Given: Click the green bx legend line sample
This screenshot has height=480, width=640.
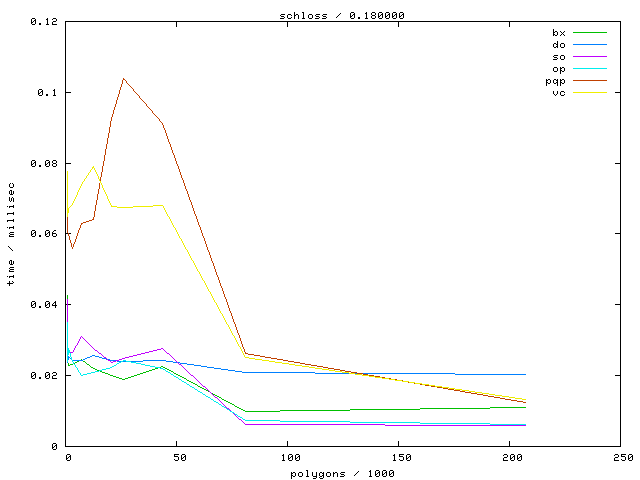Looking at the screenshot, I should click(x=590, y=33).
